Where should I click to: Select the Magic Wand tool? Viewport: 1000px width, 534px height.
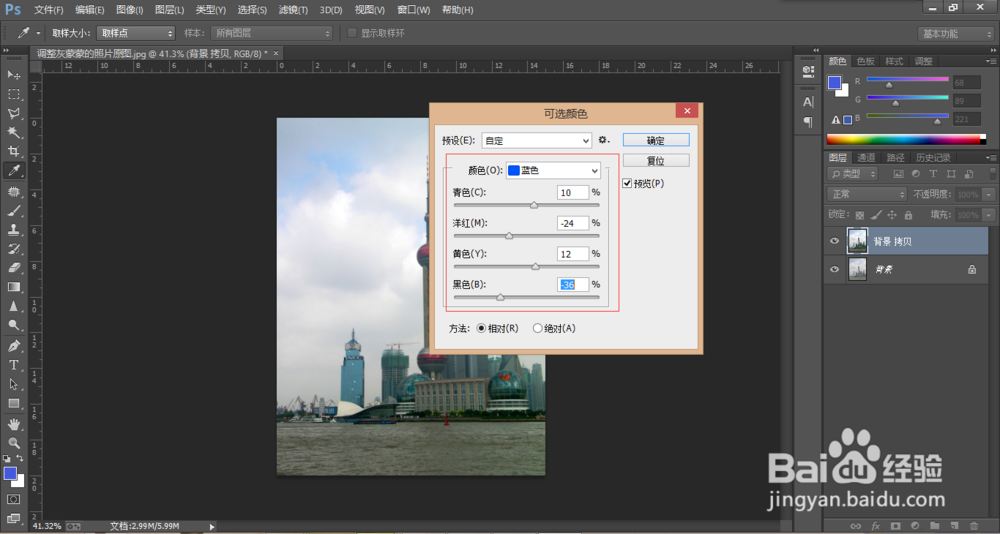[x=13, y=132]
